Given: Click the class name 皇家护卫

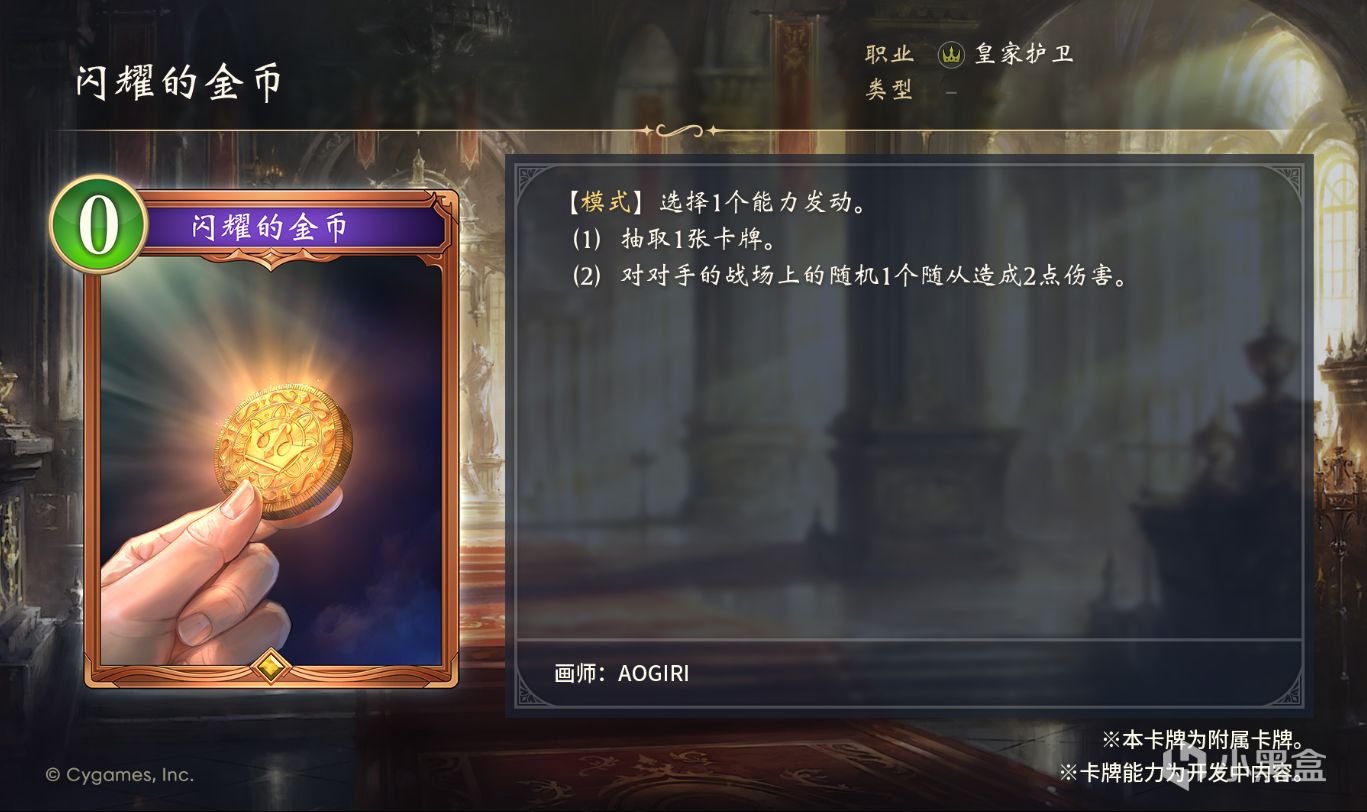Looking at the screenshot, I should [1024, 54].
